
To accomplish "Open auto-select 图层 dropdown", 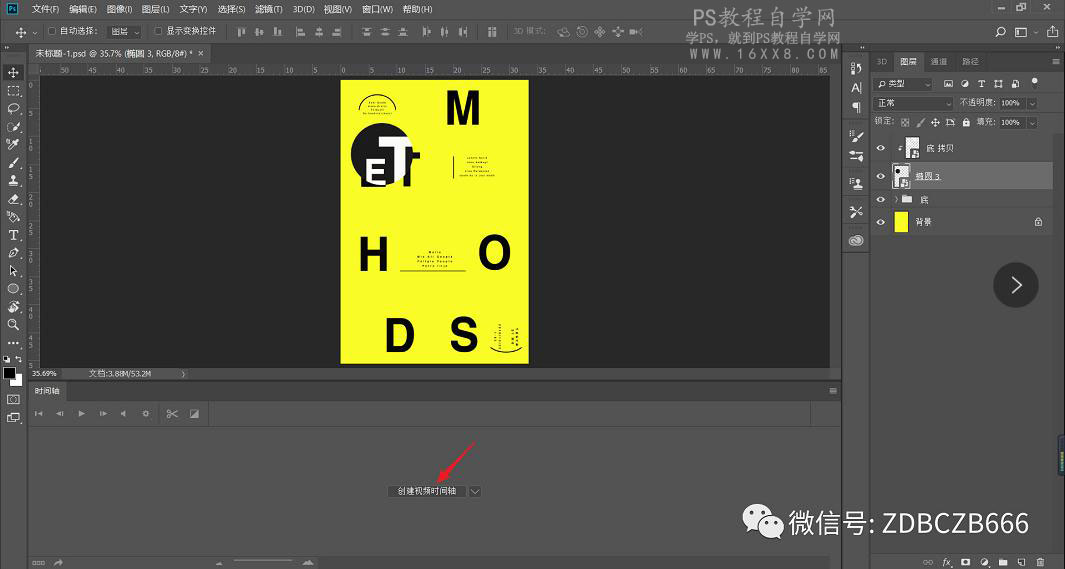I will click(x=124, y=32).
